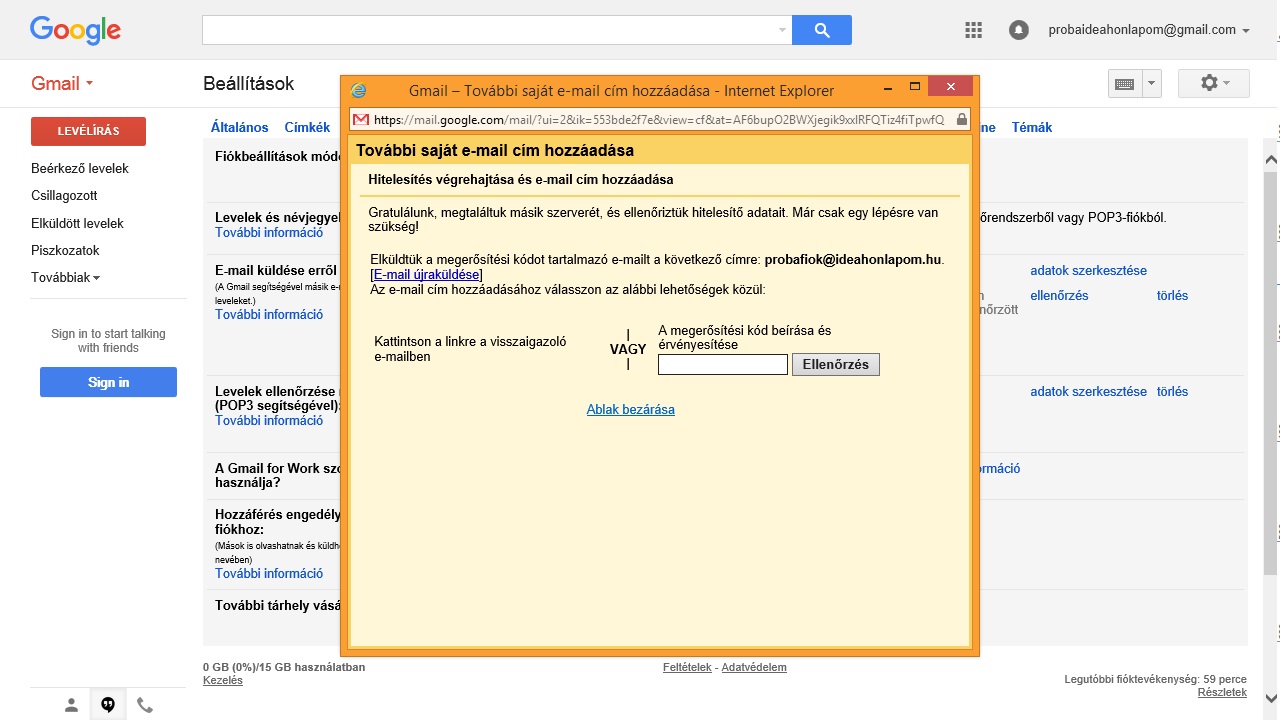Click the input tools keyboard icon

tap(1124, 84)
